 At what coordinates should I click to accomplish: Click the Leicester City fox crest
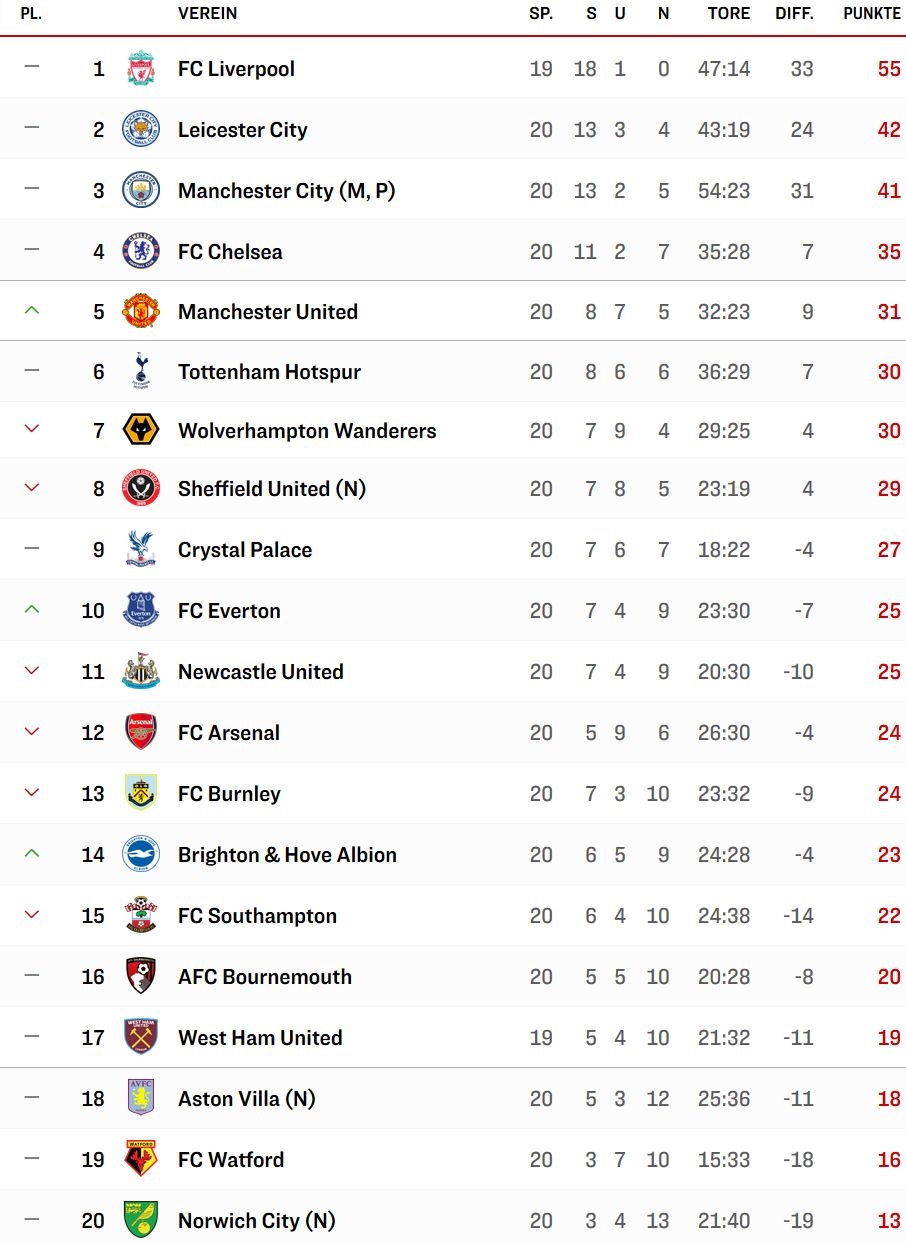point(141,130)
